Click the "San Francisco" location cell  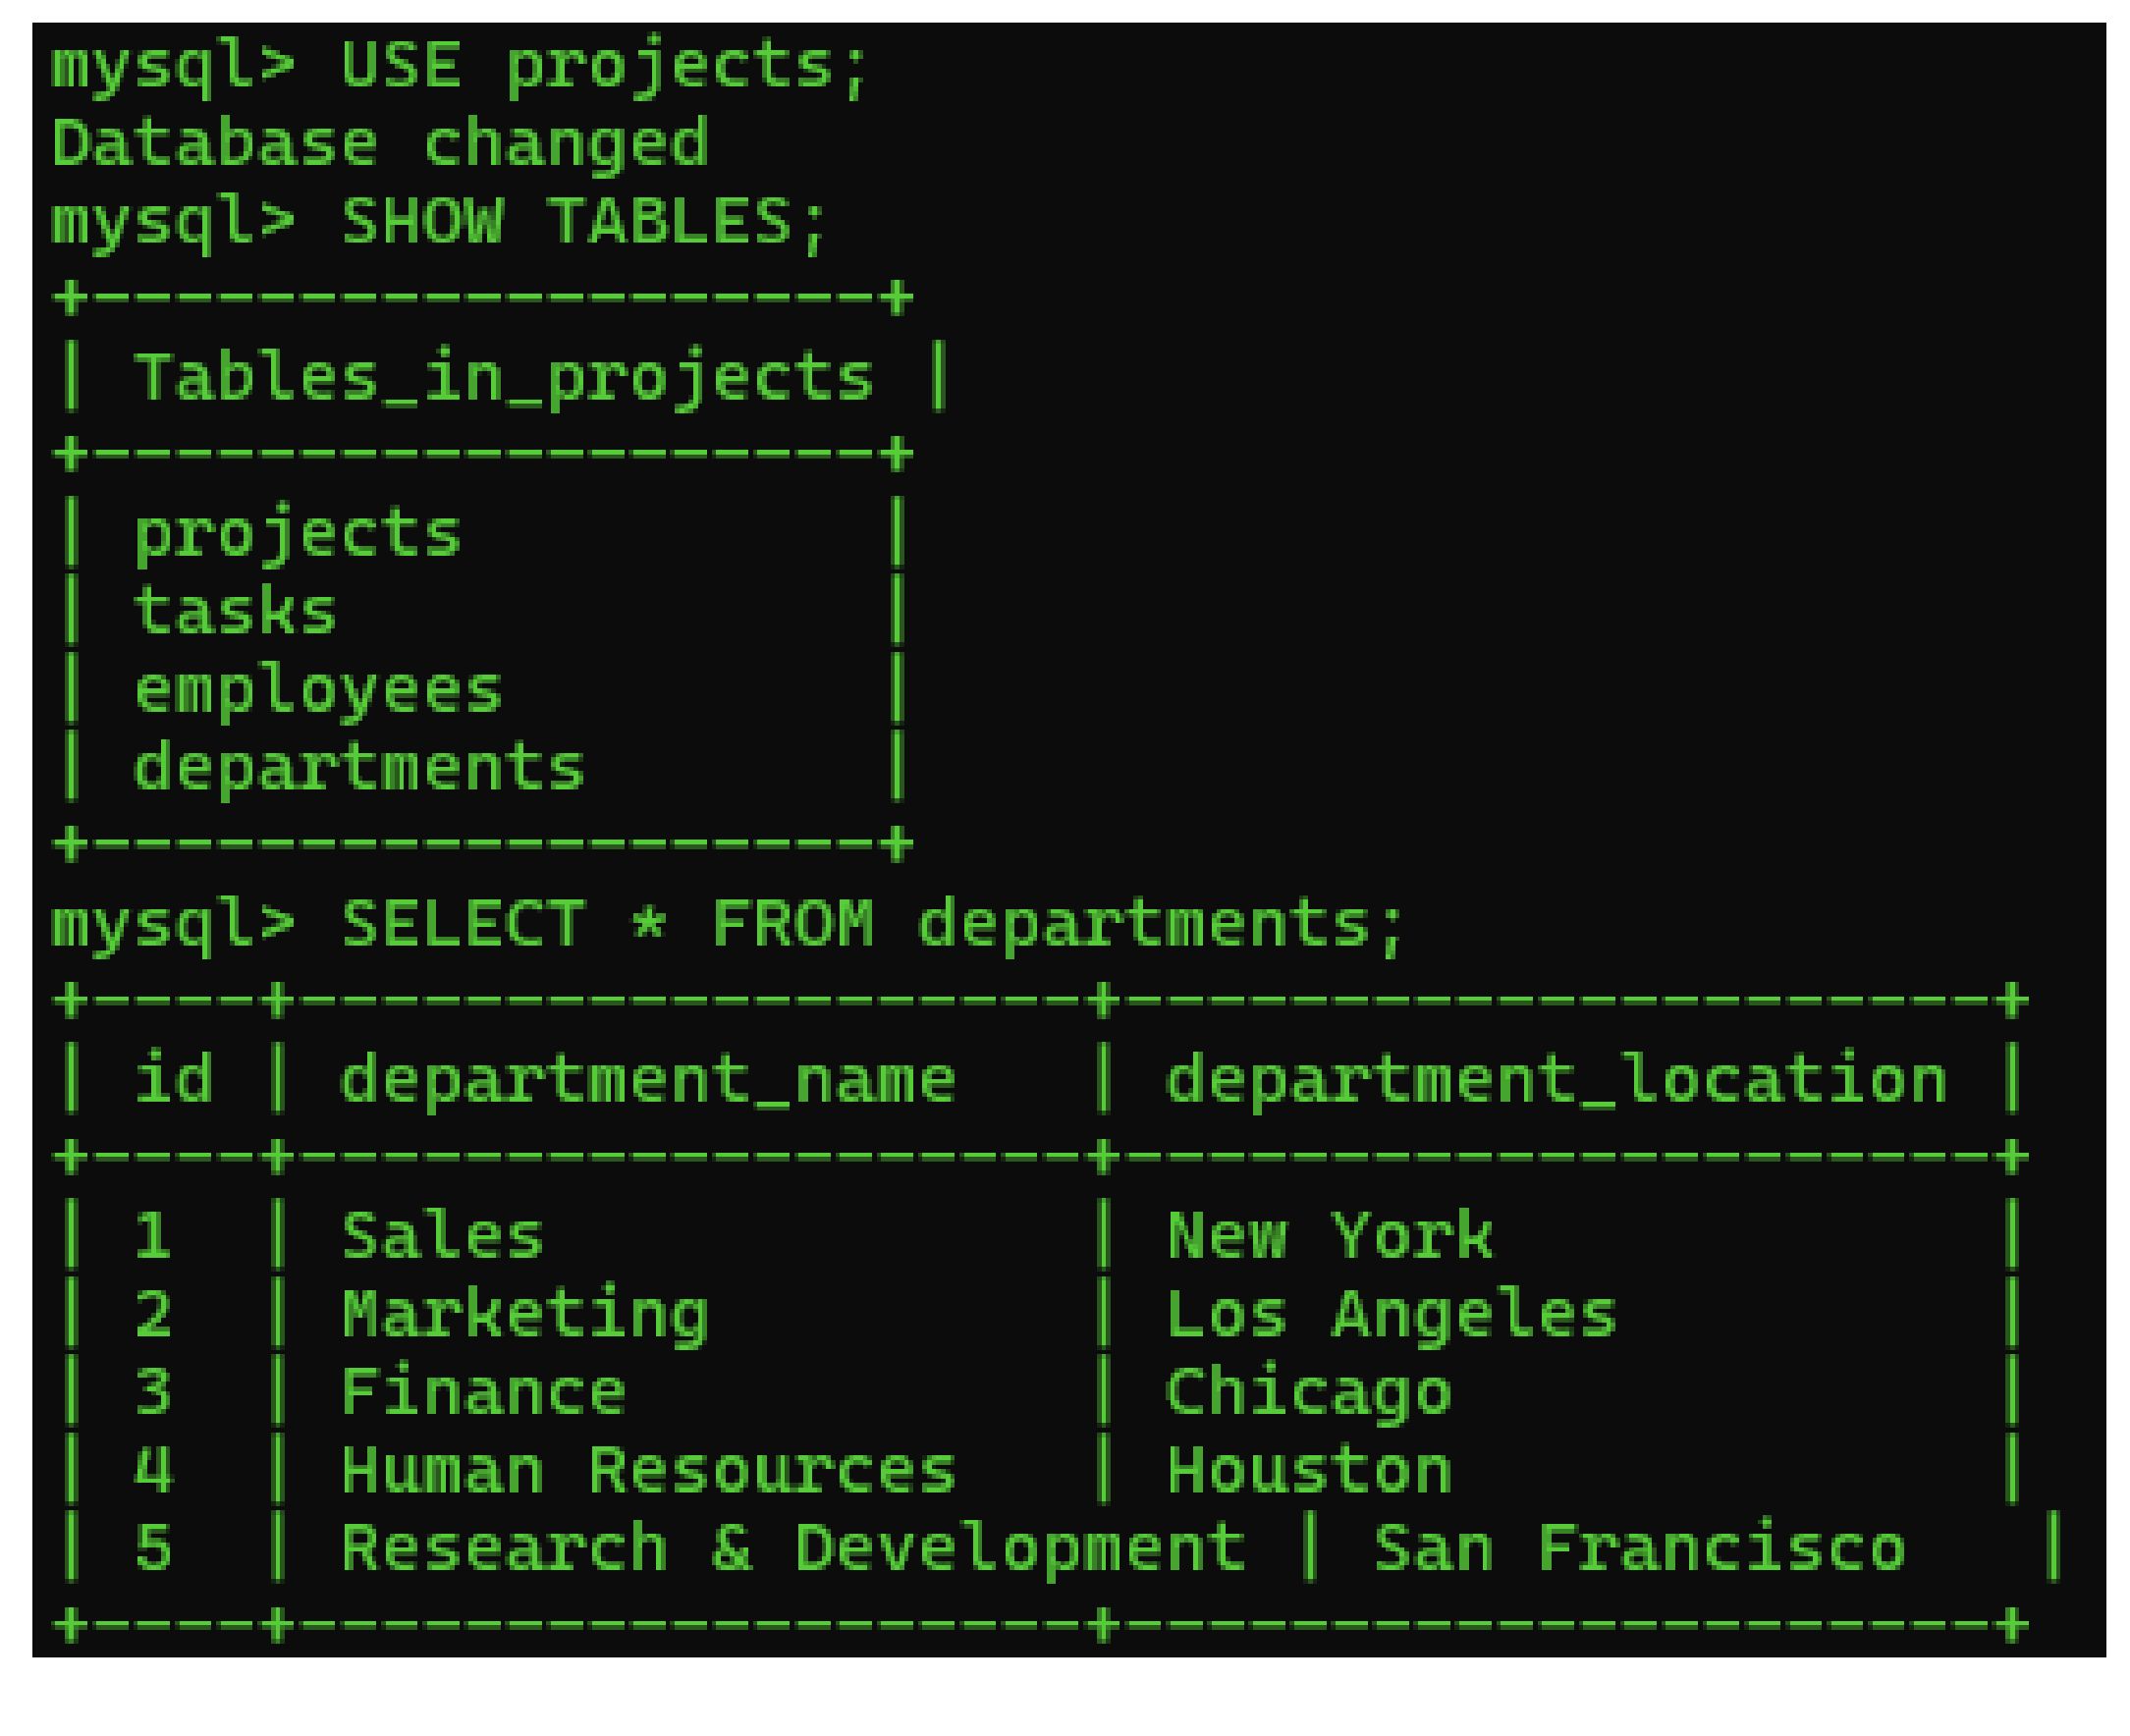point(1639,1549)
